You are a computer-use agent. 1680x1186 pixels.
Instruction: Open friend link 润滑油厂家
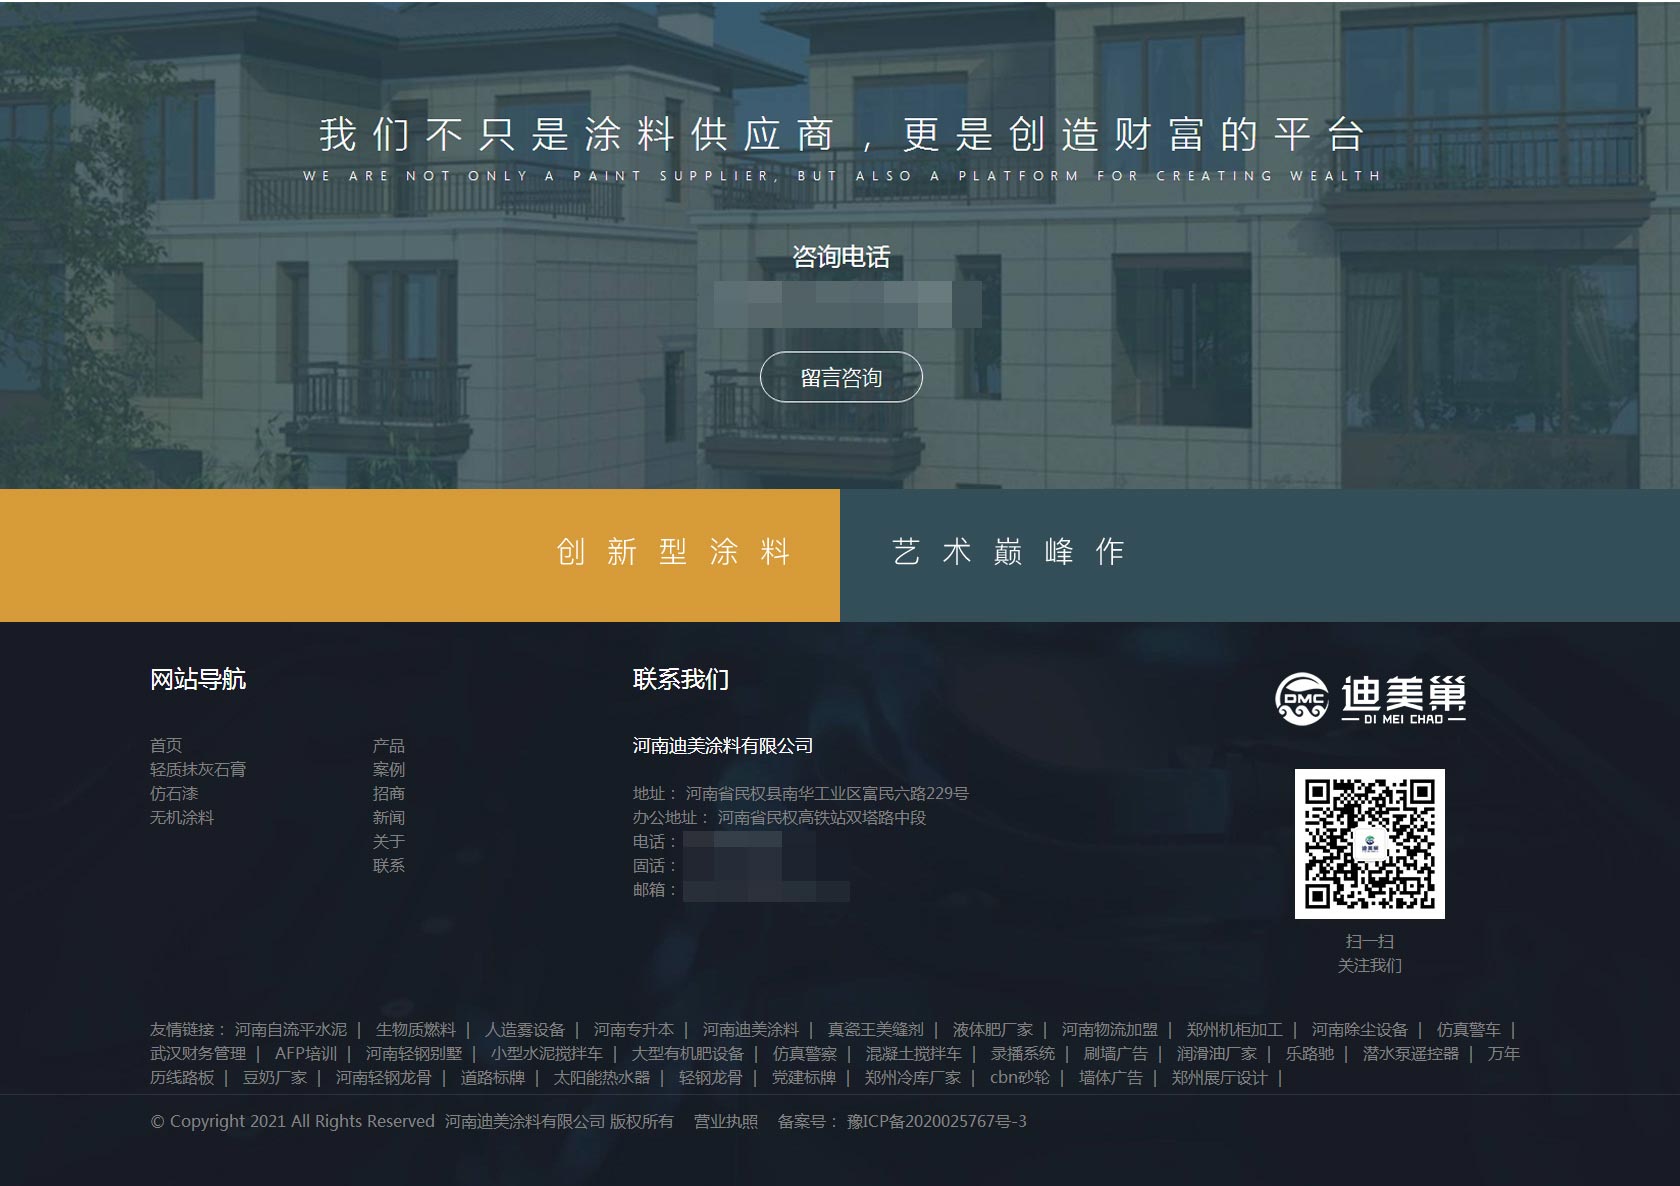click(x=1217, y=1053)
